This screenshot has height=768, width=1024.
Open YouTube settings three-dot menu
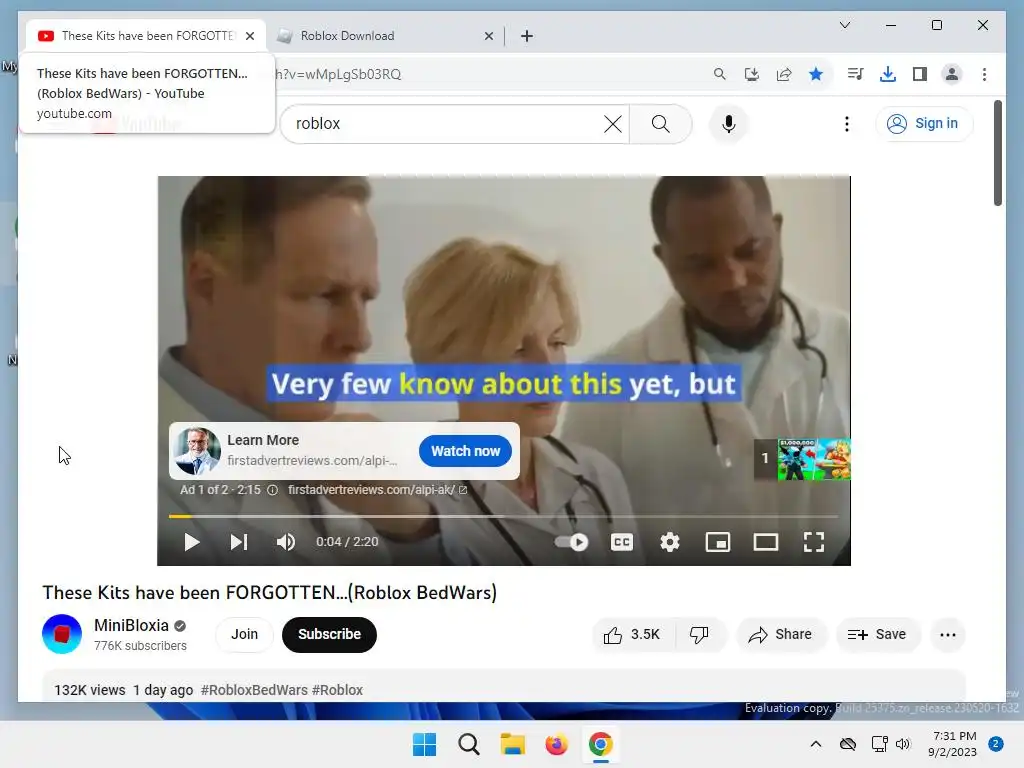coord(846,124)
